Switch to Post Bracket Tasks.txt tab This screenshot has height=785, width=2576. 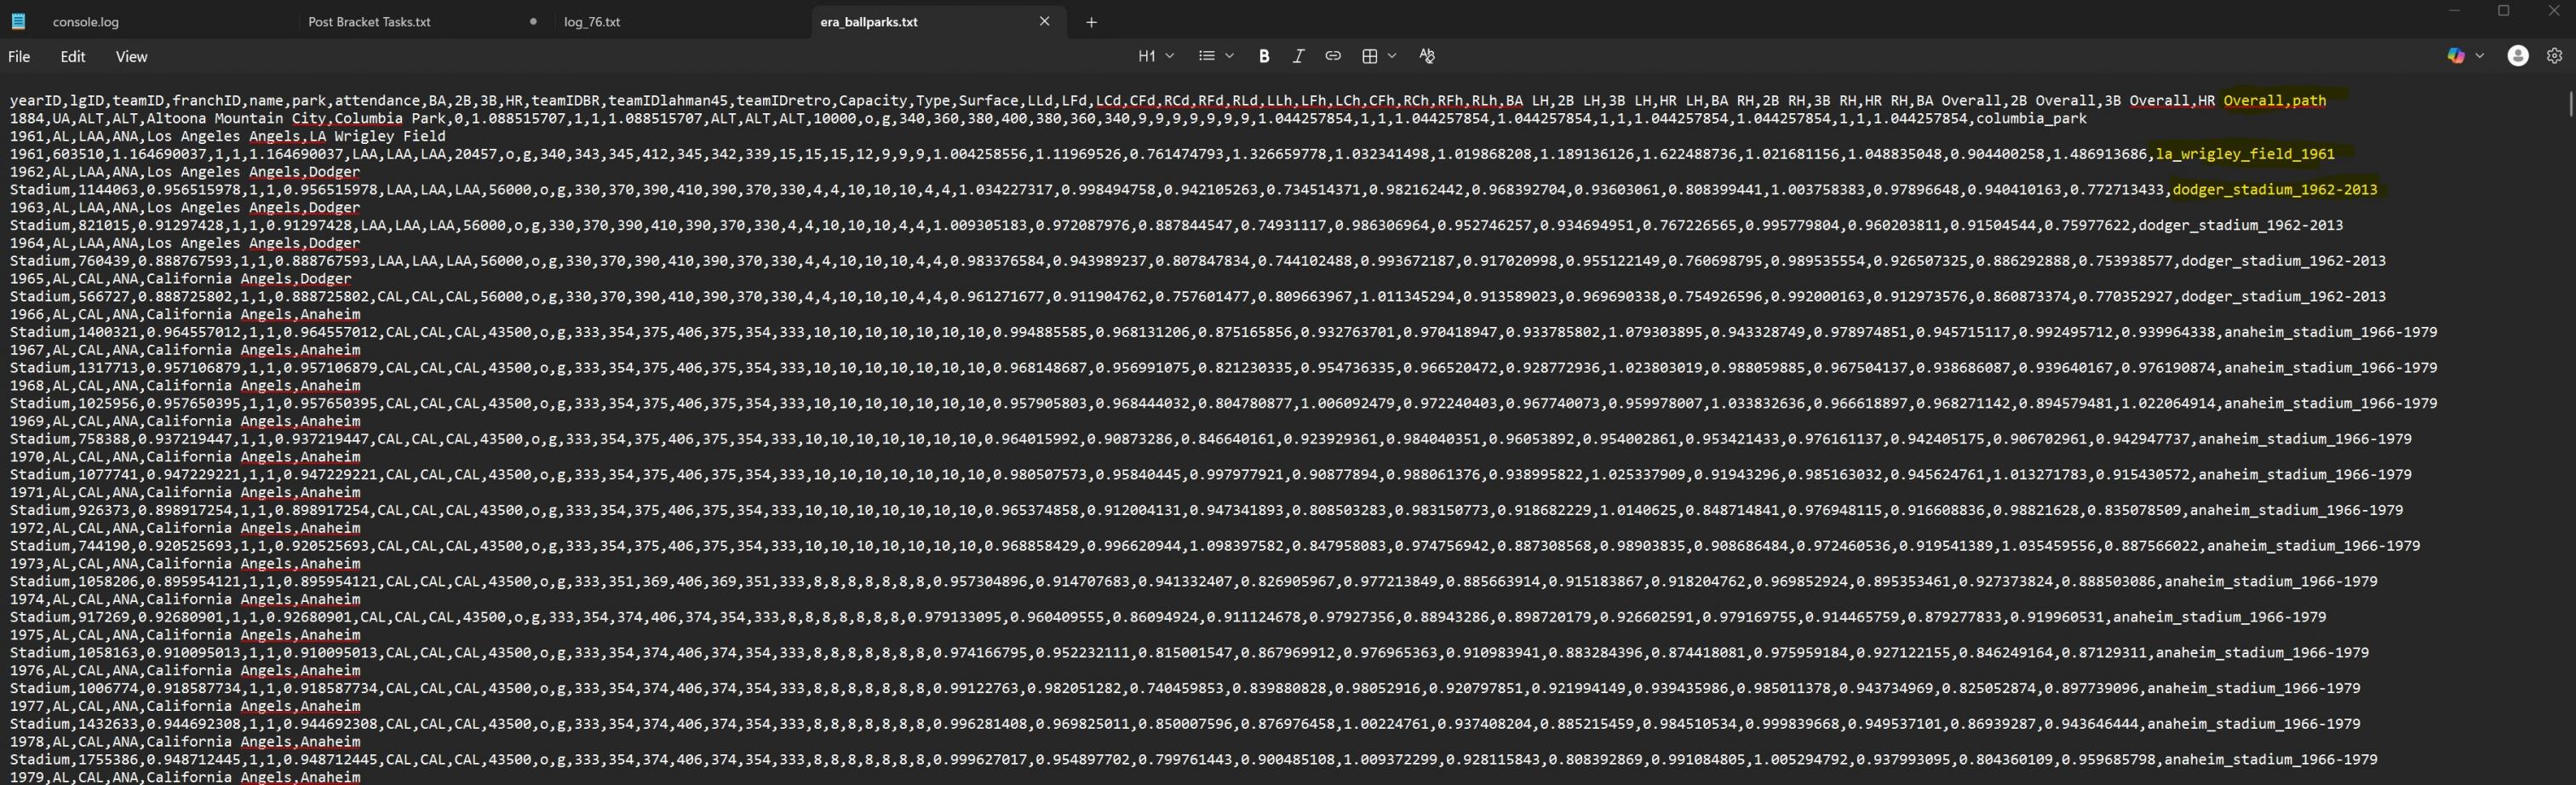click(369, 22)
